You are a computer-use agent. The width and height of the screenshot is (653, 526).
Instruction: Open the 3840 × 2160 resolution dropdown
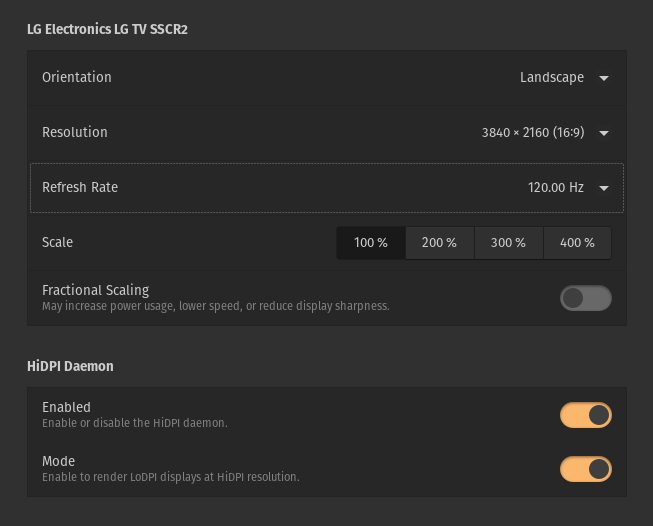[x=532, y=133]
